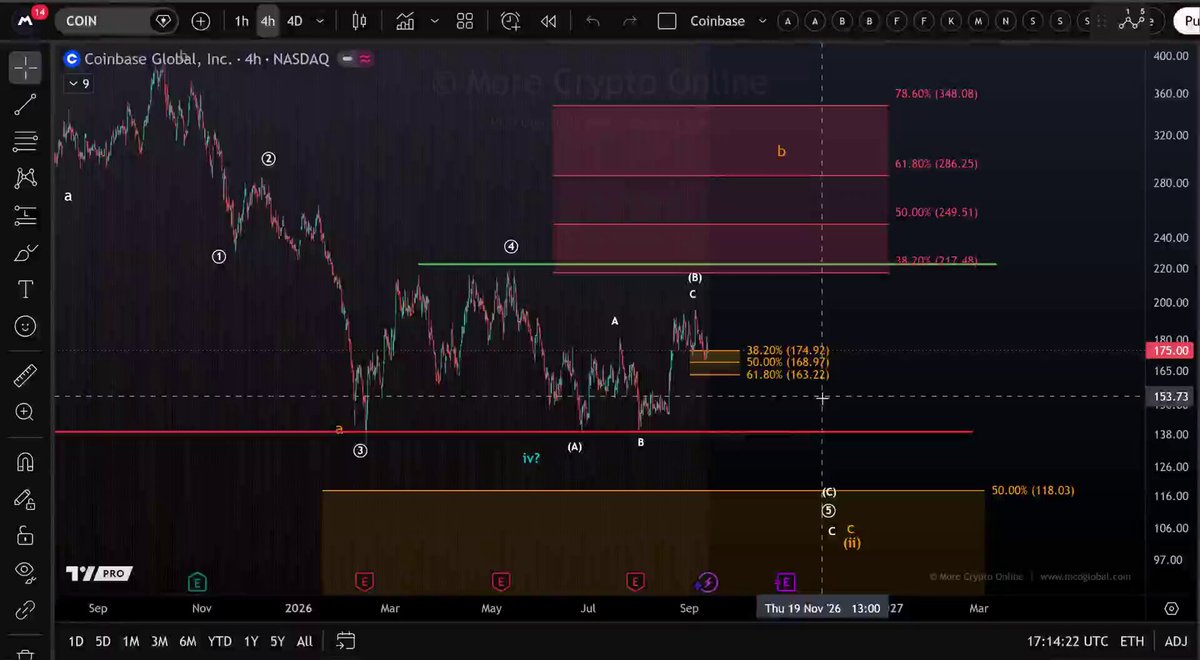Select the trend line drawing tool

[x=25, y=104]
